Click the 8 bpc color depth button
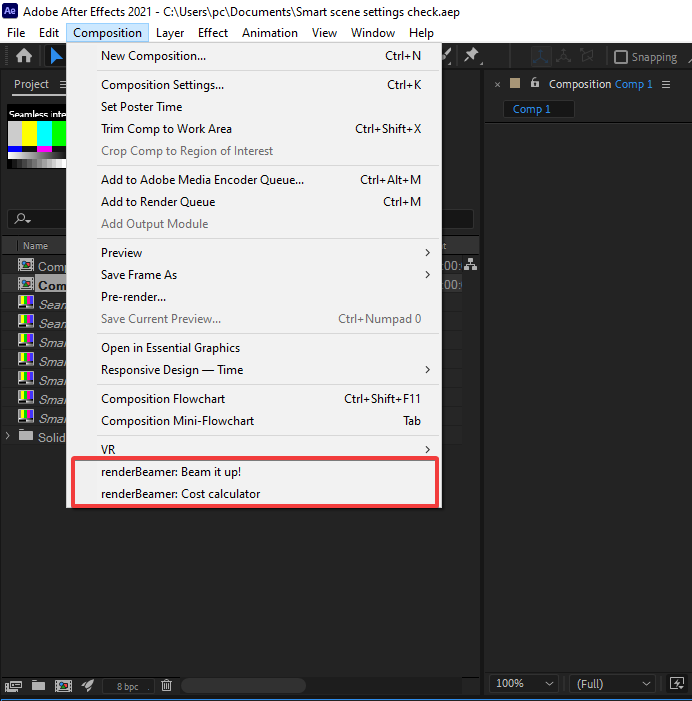Screen dimensions: 692x701 point(127,686)
